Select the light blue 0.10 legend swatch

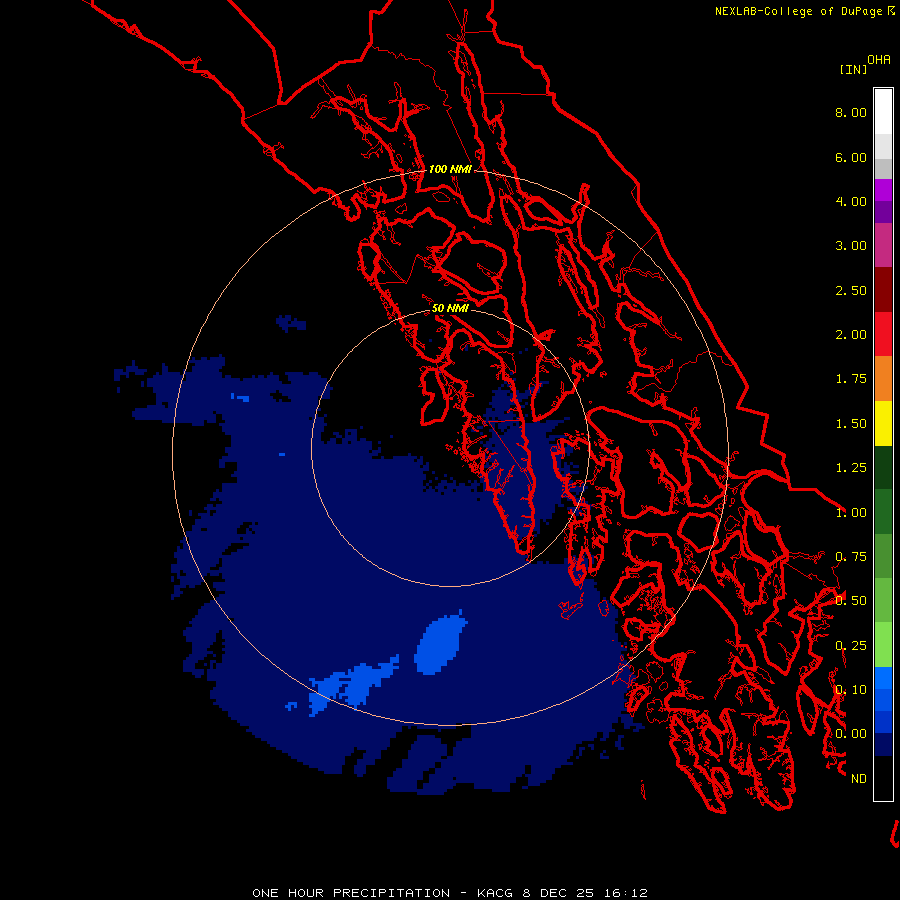coord(883,678)
